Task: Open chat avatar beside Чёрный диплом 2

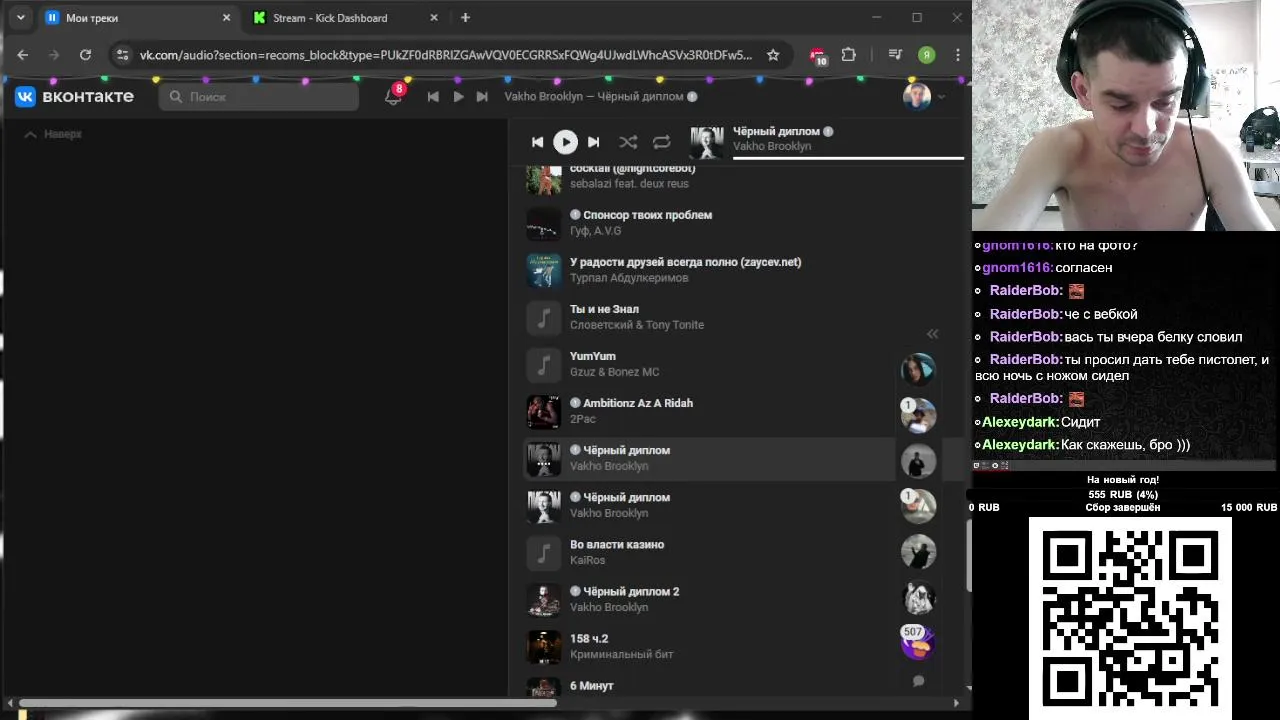Action: click(x=918, y=598)
